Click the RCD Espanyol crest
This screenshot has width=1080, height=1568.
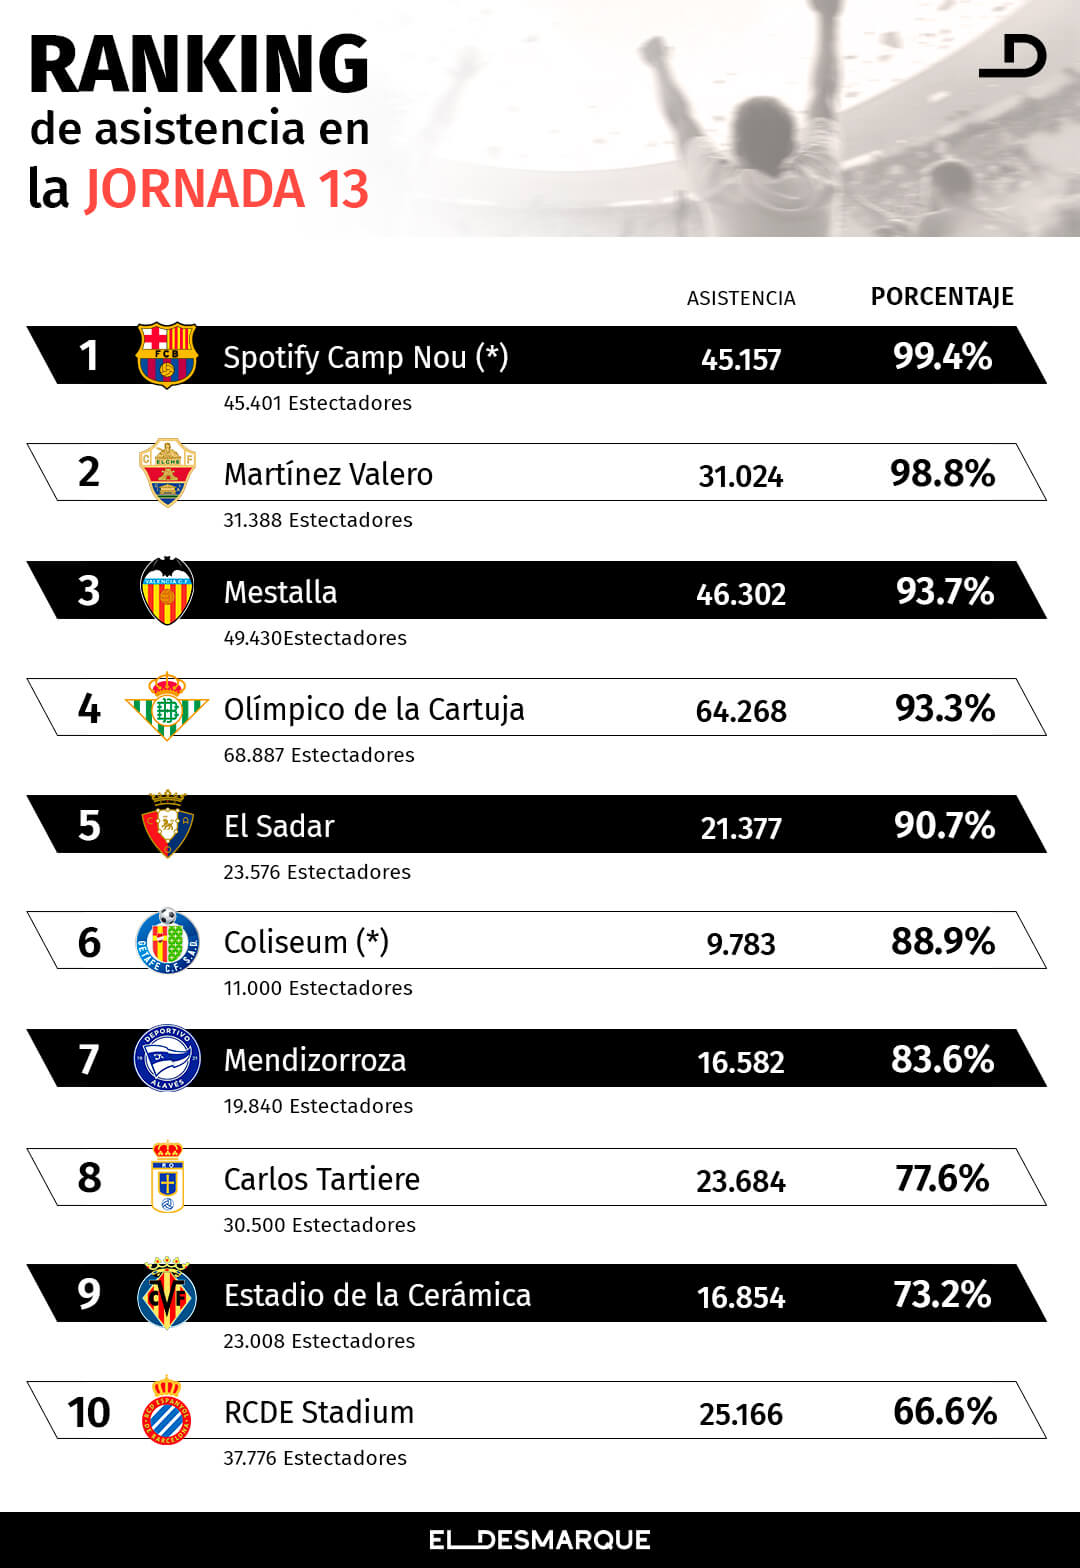pos(167,1411)
